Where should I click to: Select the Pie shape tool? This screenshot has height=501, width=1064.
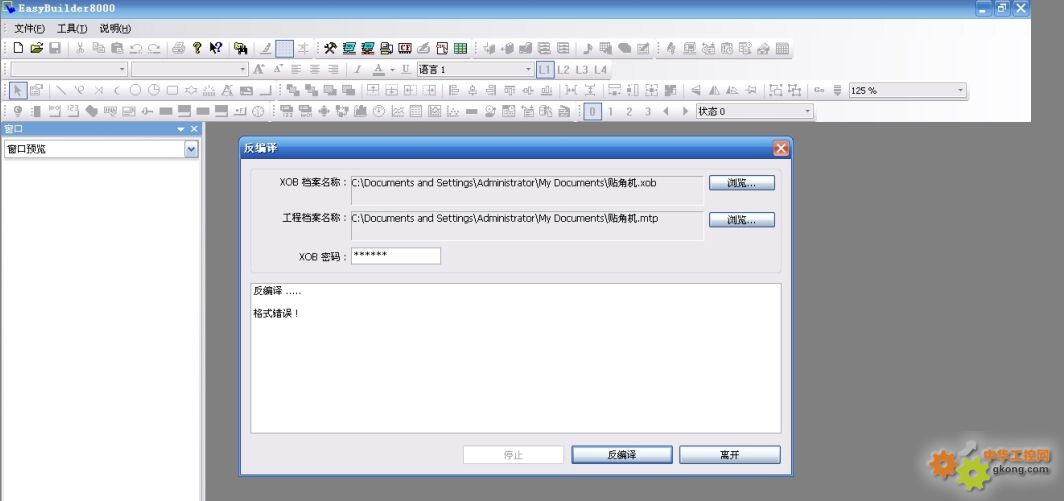[154, 90]
